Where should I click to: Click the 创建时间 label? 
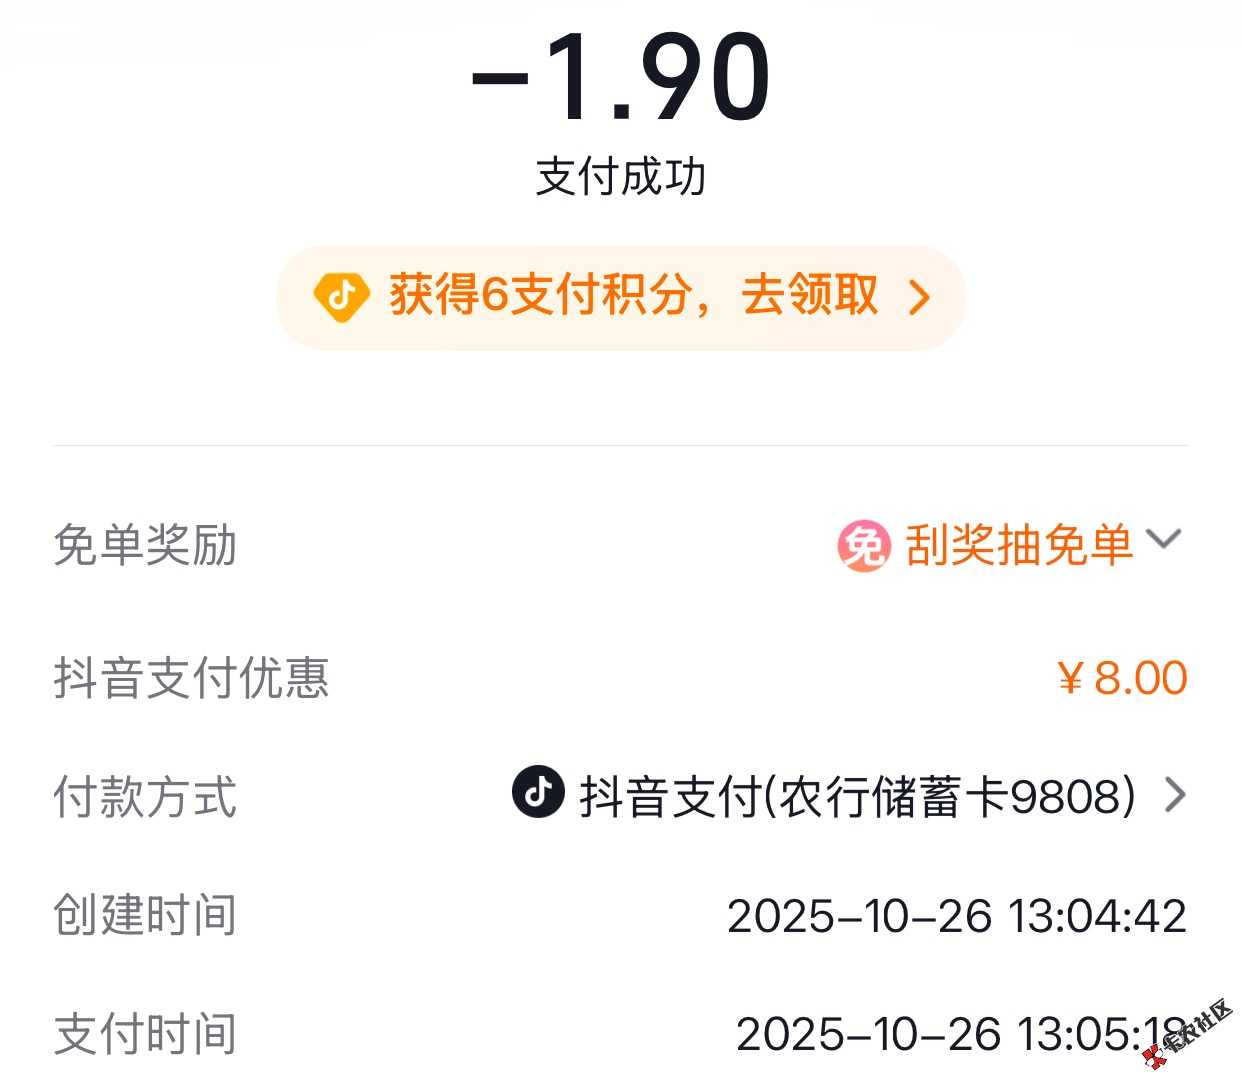145,915
